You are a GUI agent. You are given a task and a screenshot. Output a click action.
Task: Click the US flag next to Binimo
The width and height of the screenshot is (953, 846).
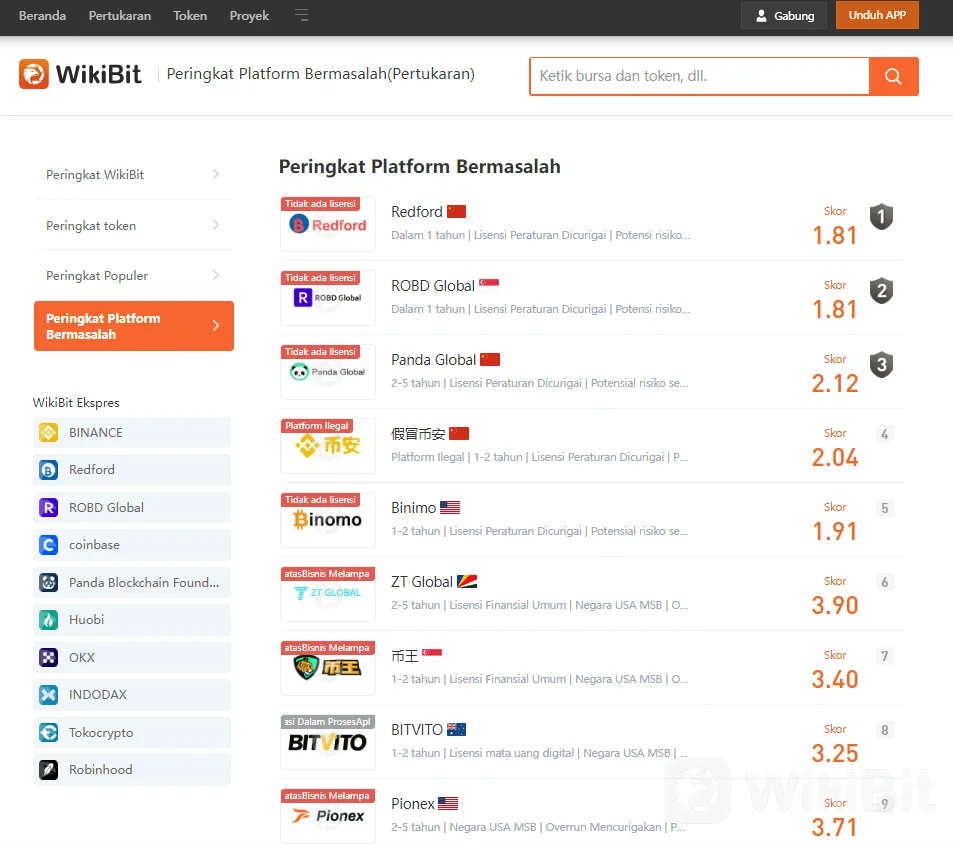450,507
